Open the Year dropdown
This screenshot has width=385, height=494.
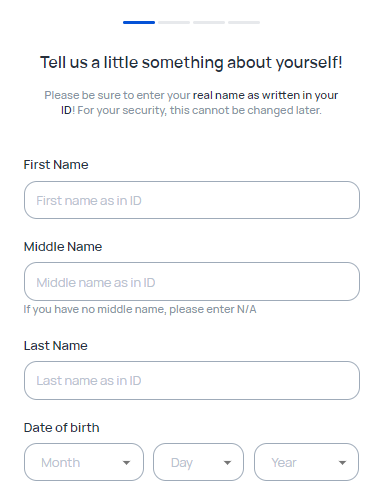tap(306, 462)
